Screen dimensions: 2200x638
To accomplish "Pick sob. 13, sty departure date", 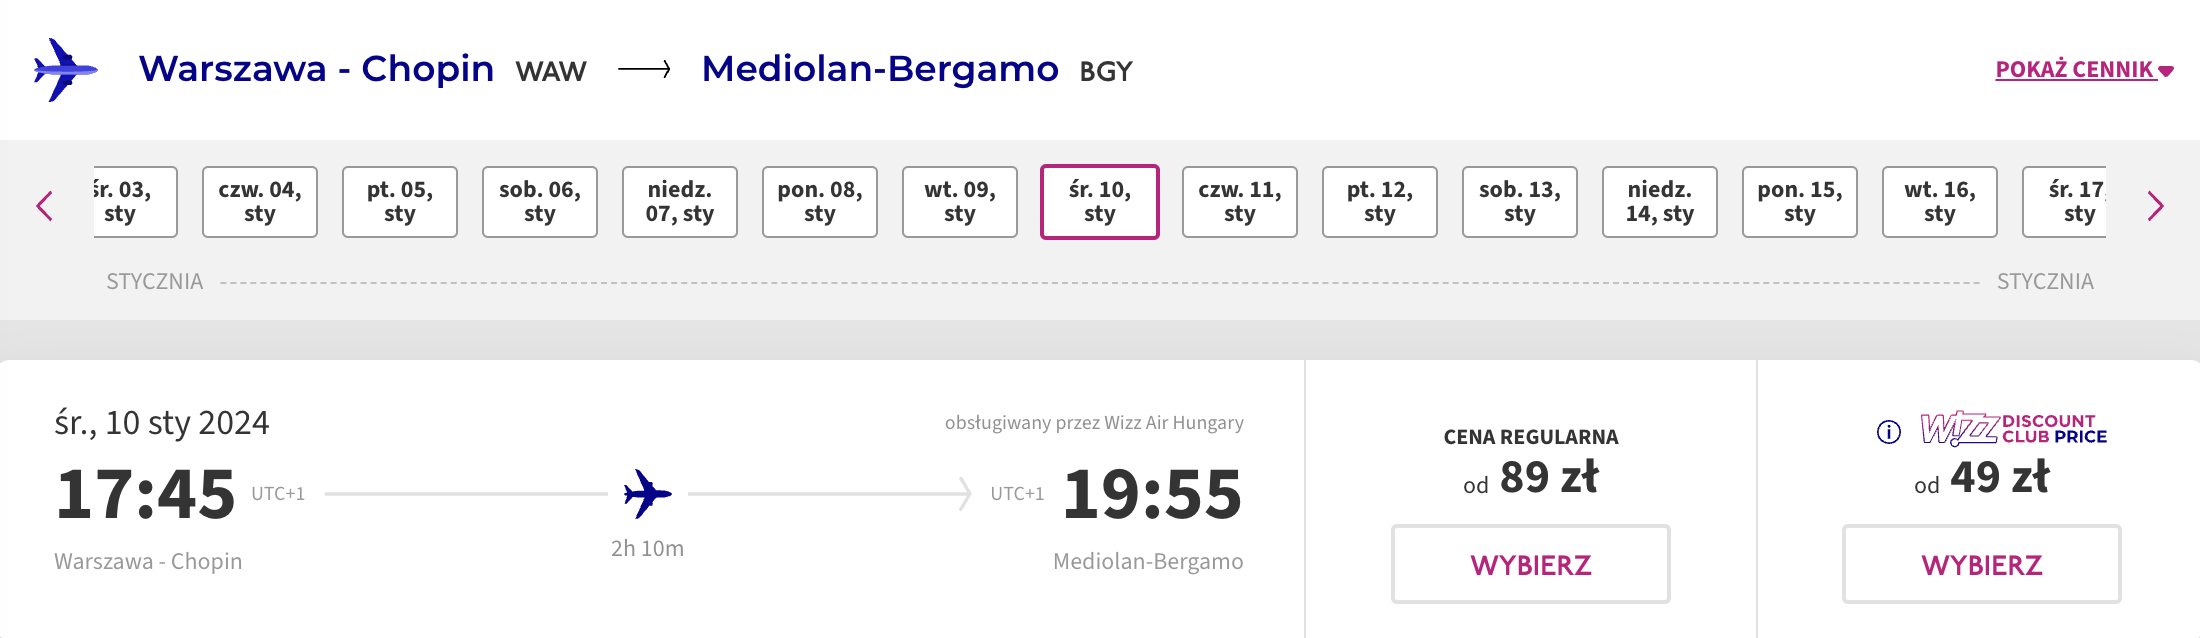I will 1520,202.
